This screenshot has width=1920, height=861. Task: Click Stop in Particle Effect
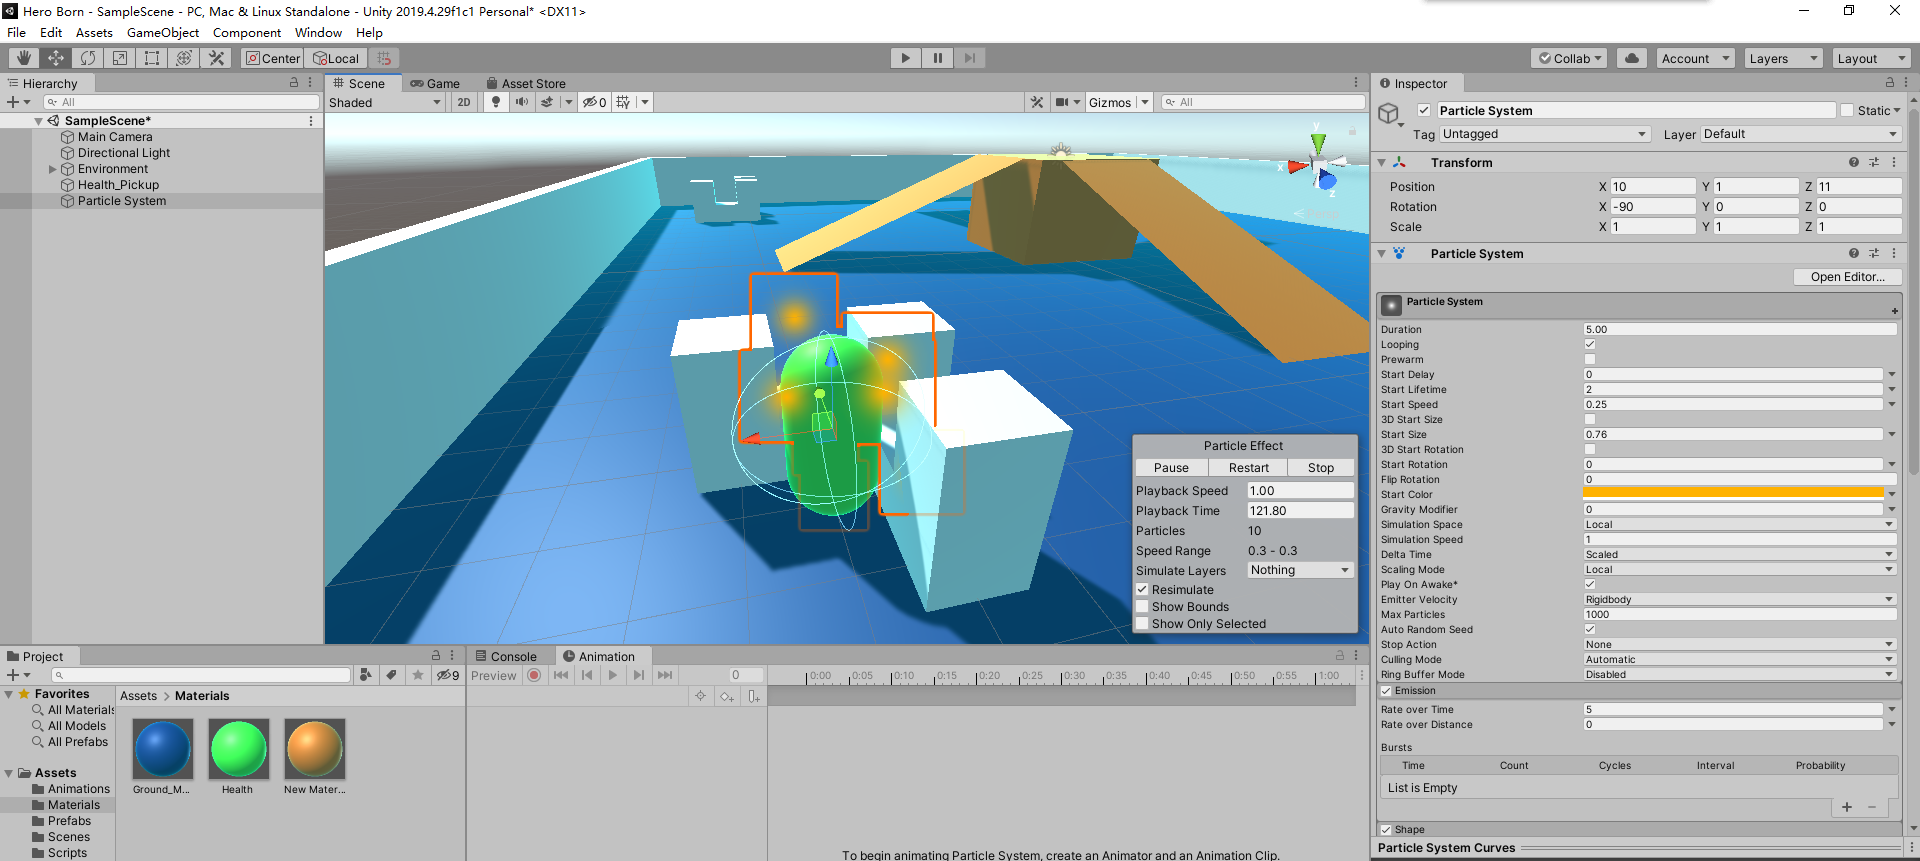point(1321,467)
